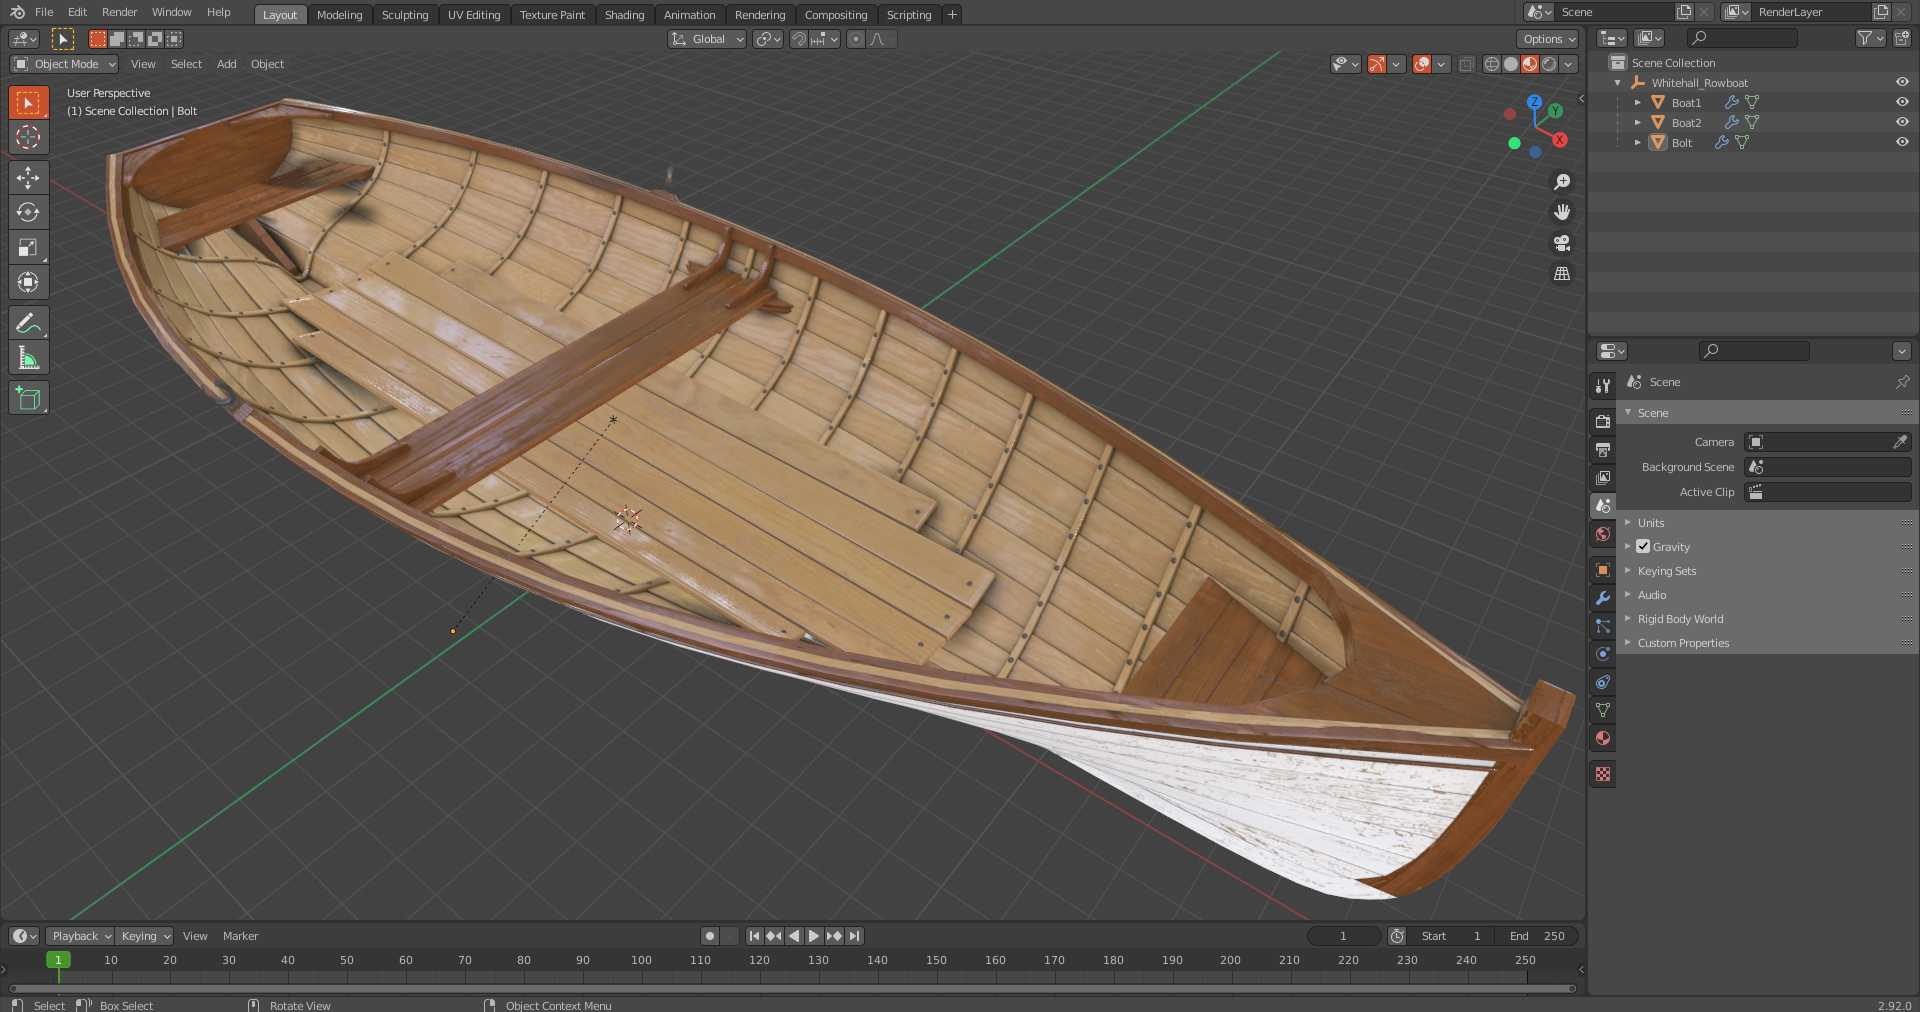
Task: Toggle auto keying record button
Action: pos(710,936)
